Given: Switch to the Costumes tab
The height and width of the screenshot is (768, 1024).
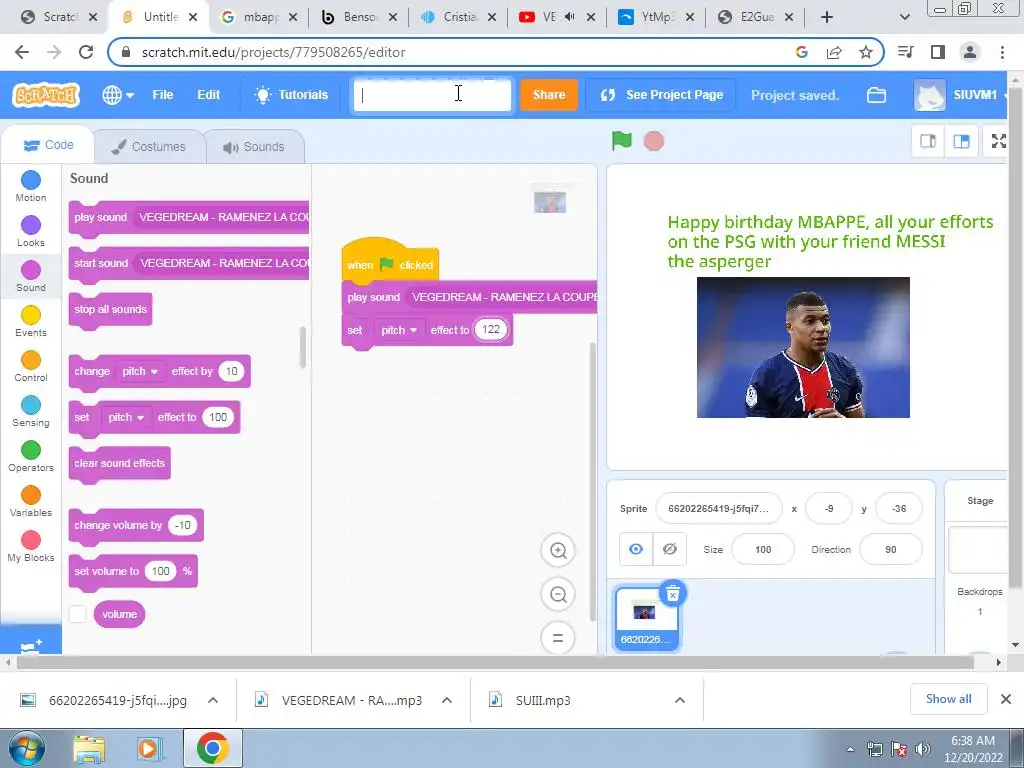Looking at the screenshot, I should [149, 146].
